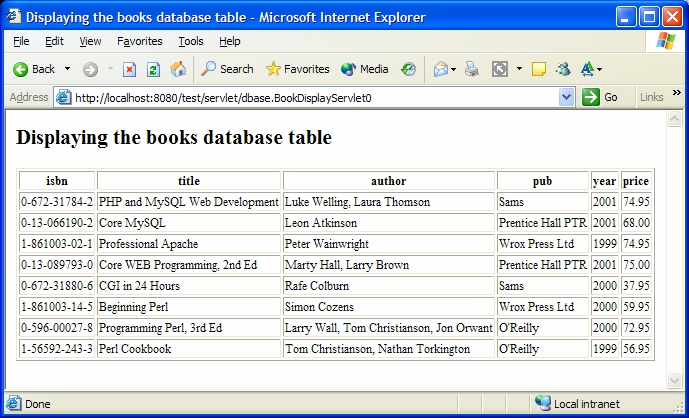Expand the Links bar chevron
The image size is (689, 418).
pos(677,93)
